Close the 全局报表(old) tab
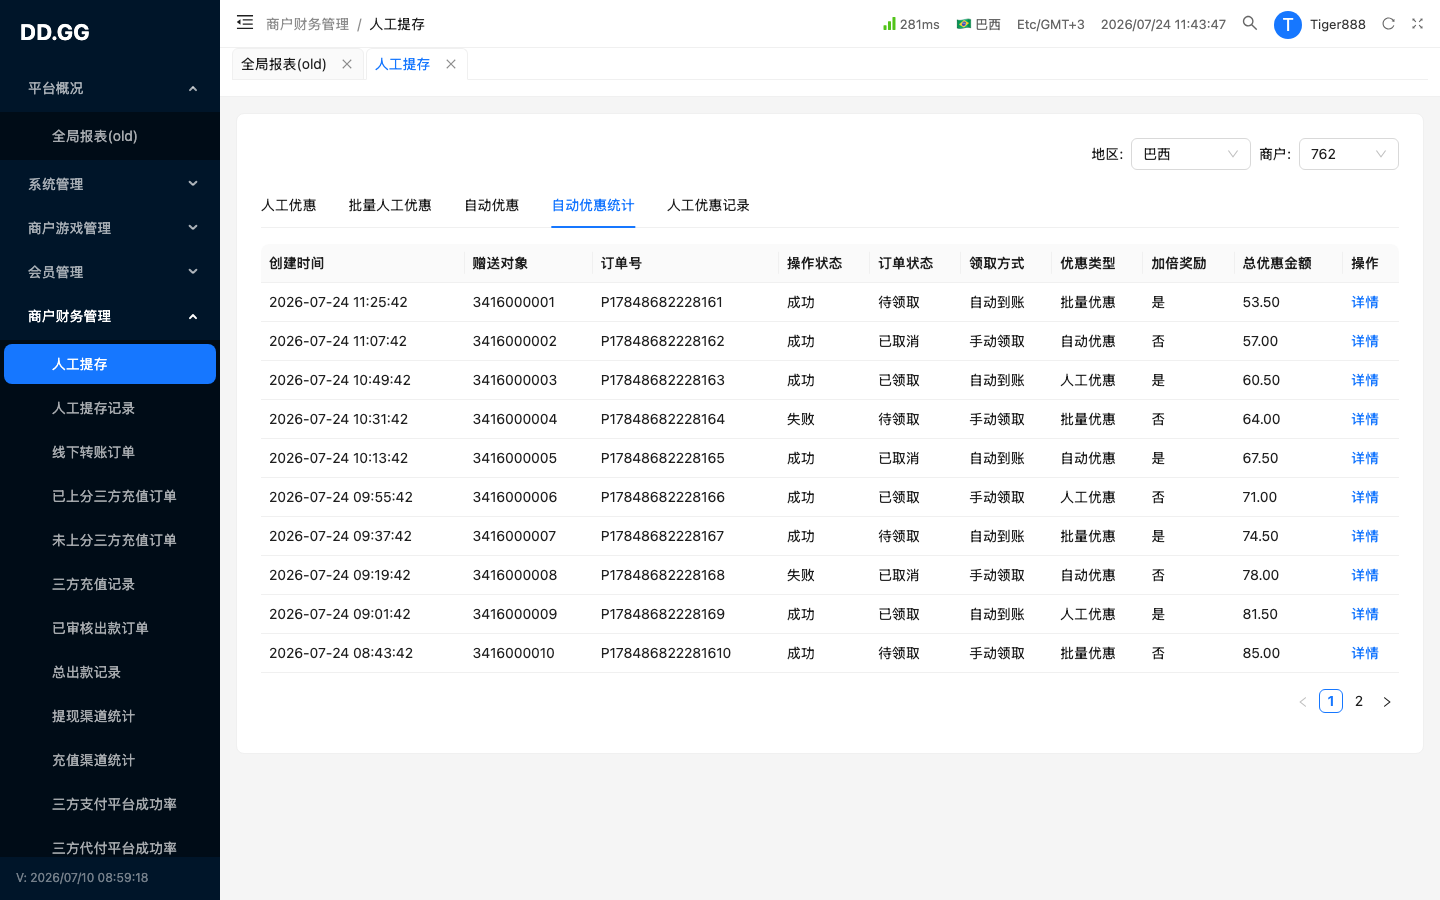Viewport: 1440px width, 900px height. [347, 64]
